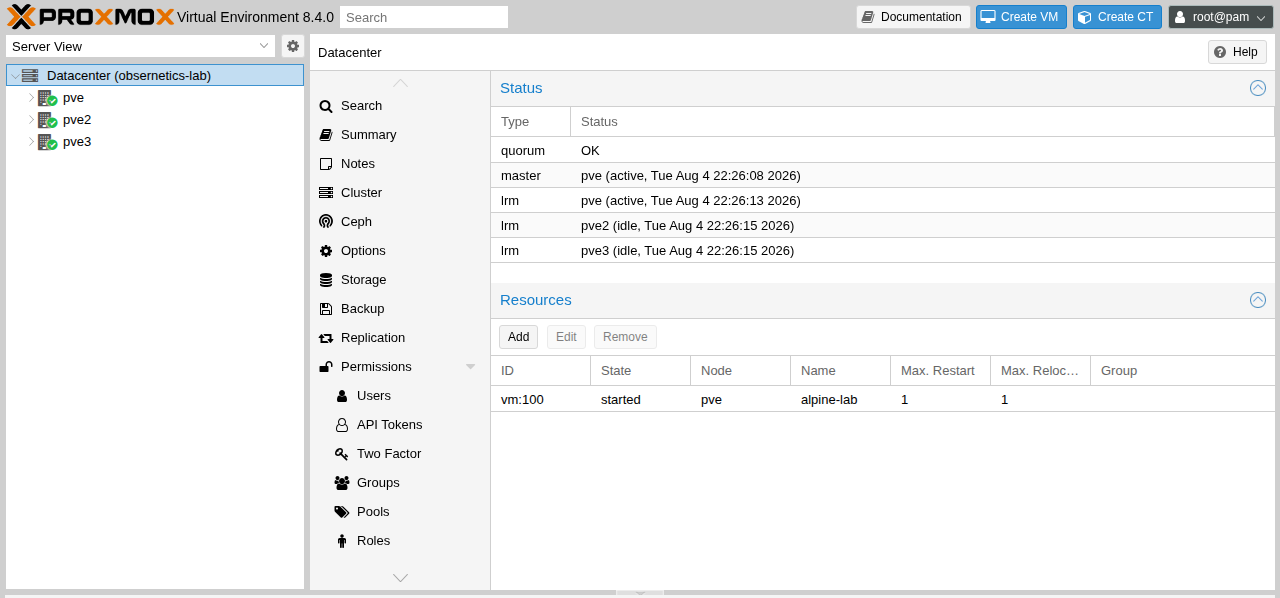Open the Replication menu item
Viewport: 1280px width, 598px height.
pos(400,338)
